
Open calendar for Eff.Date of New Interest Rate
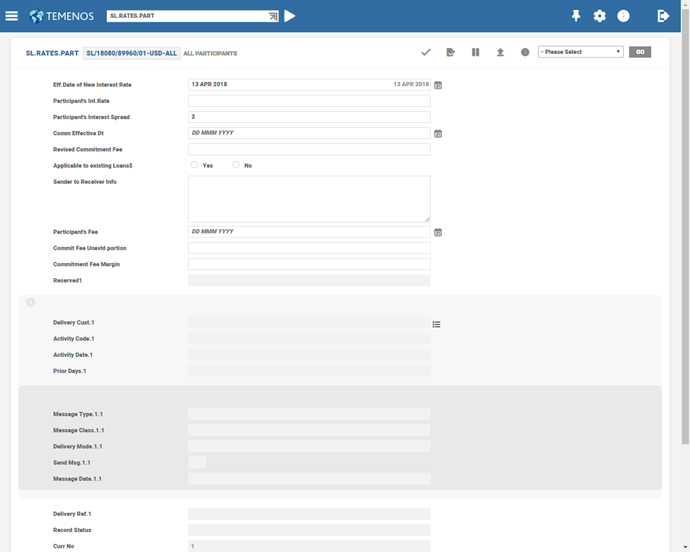pos(438,85)
